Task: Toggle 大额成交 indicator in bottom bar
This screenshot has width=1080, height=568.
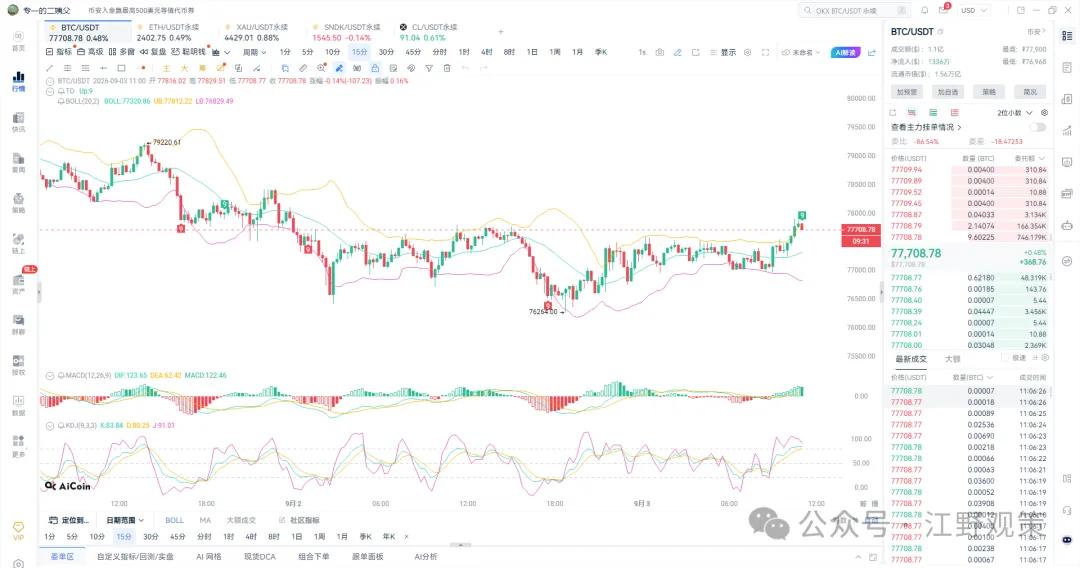Action: click(240, 520)
